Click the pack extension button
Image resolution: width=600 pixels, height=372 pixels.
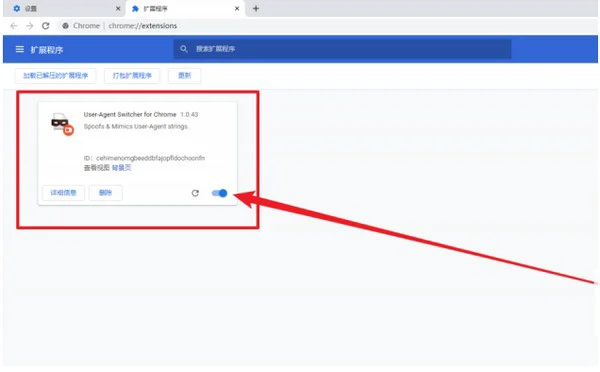pyautogui.click(x=132, y=76)
